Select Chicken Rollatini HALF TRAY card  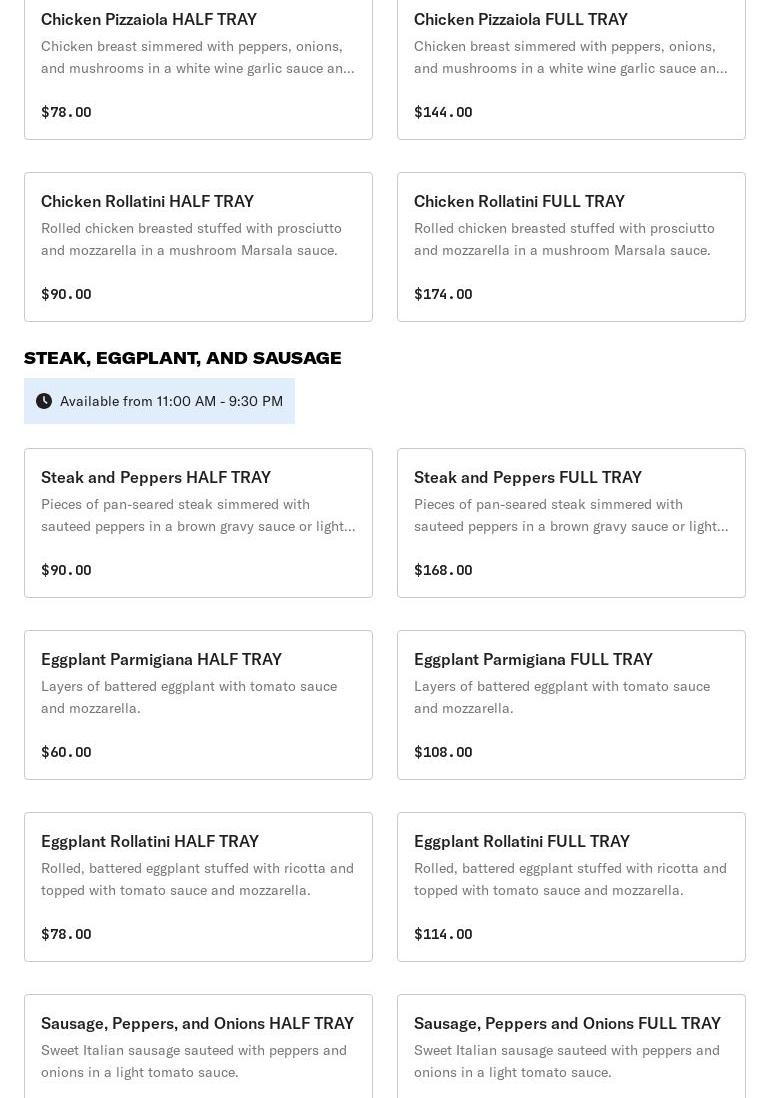click(x=198, y=246)
